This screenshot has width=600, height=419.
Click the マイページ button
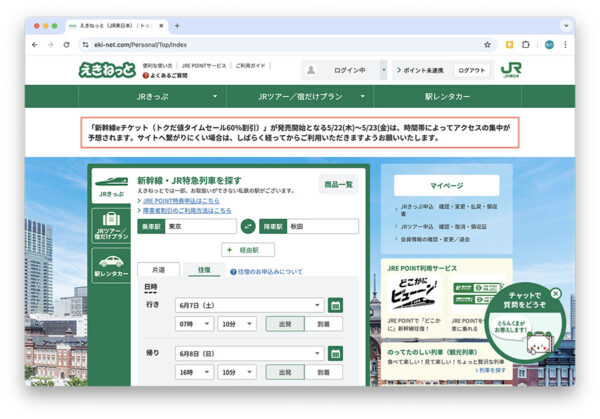click(447, 186)
